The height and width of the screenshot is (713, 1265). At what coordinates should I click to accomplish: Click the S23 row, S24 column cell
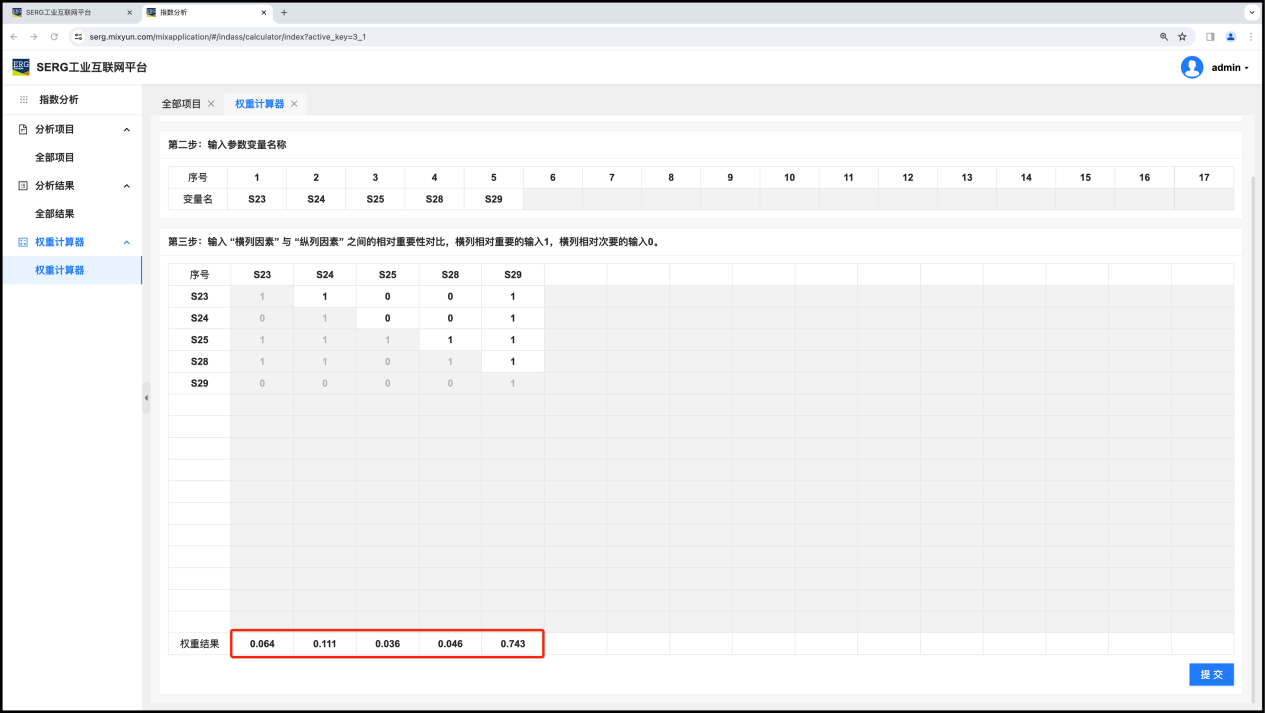(x=325, y=297)
